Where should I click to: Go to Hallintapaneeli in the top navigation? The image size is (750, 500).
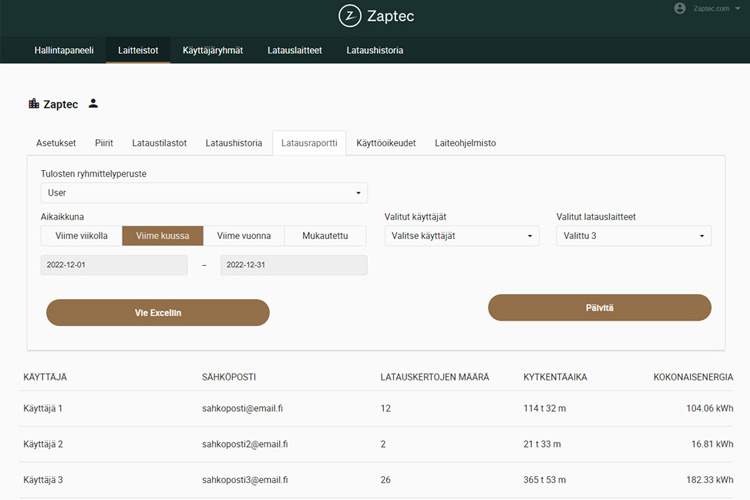(64, 50)
